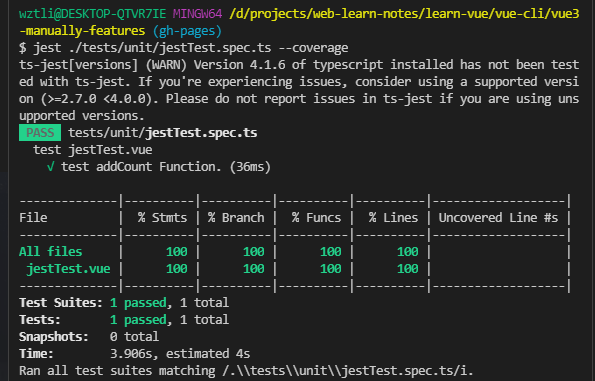
Task: Click the green checkmark before test addCount
Action: point(50,167)
